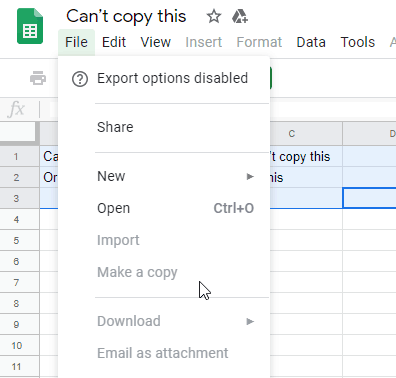The width and height of the screenshot is (396, 378).
Task: Expand the New submenu arrow
Action: pos(250,176)
